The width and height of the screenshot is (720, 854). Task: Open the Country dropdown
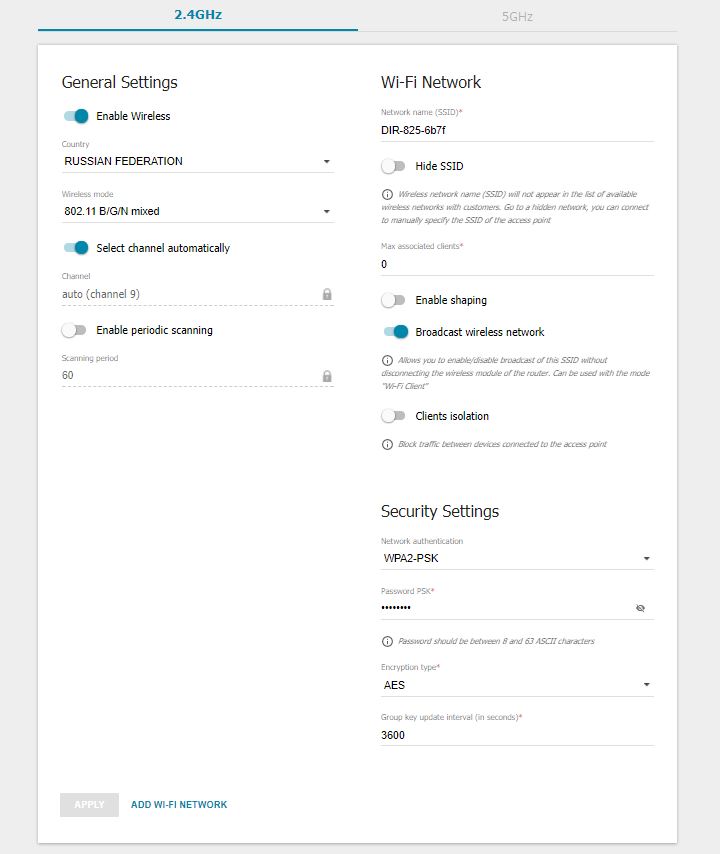(x=197, y=161)
